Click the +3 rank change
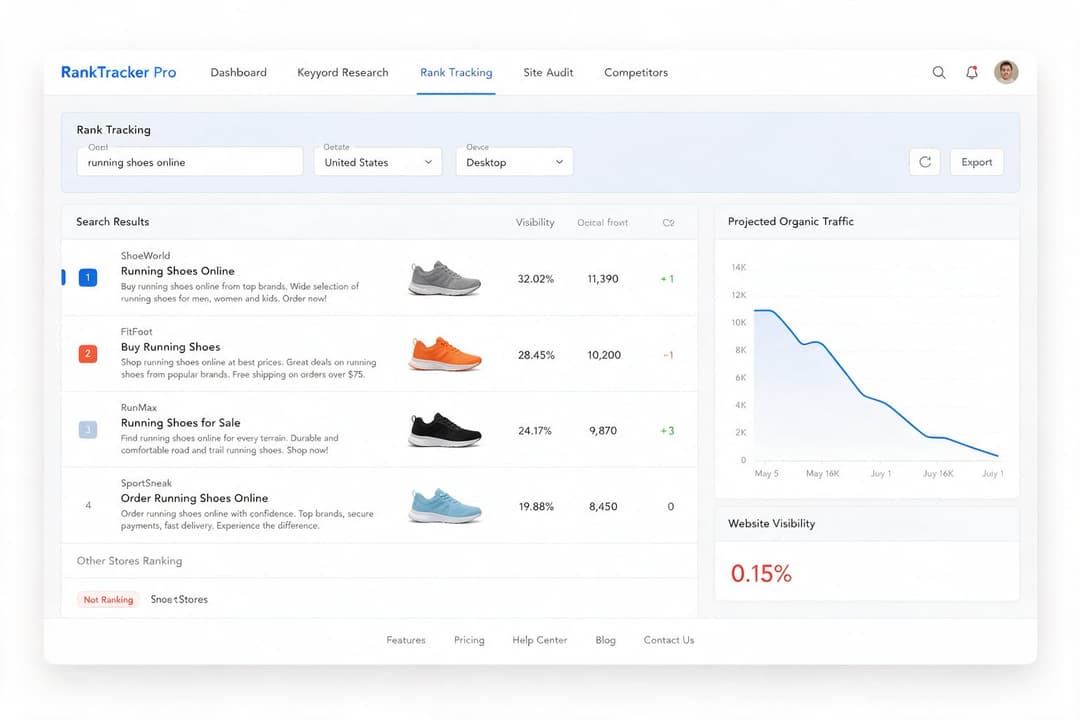The image size is (1080, 720). click(x=667, y=431)
